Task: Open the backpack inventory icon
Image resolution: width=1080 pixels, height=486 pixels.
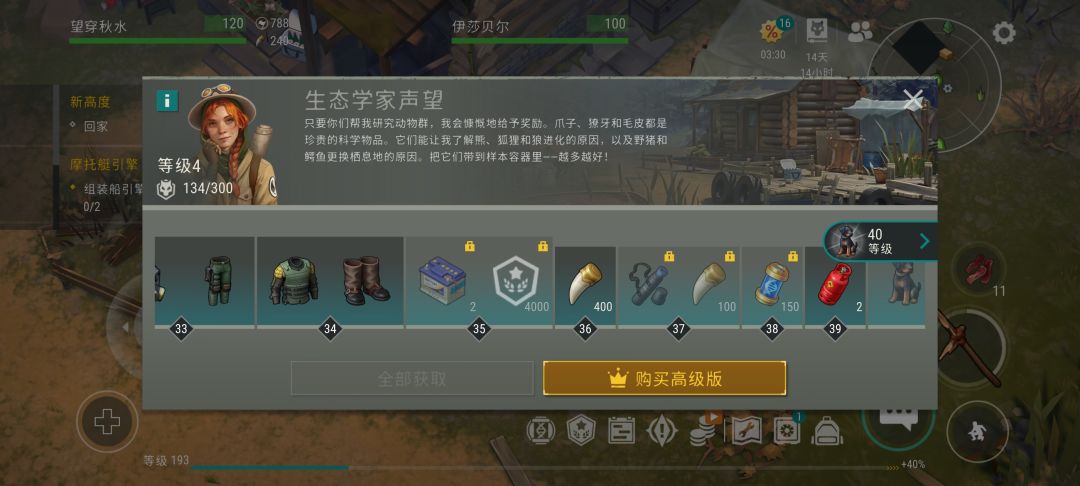Action: (x=827, y=430)
